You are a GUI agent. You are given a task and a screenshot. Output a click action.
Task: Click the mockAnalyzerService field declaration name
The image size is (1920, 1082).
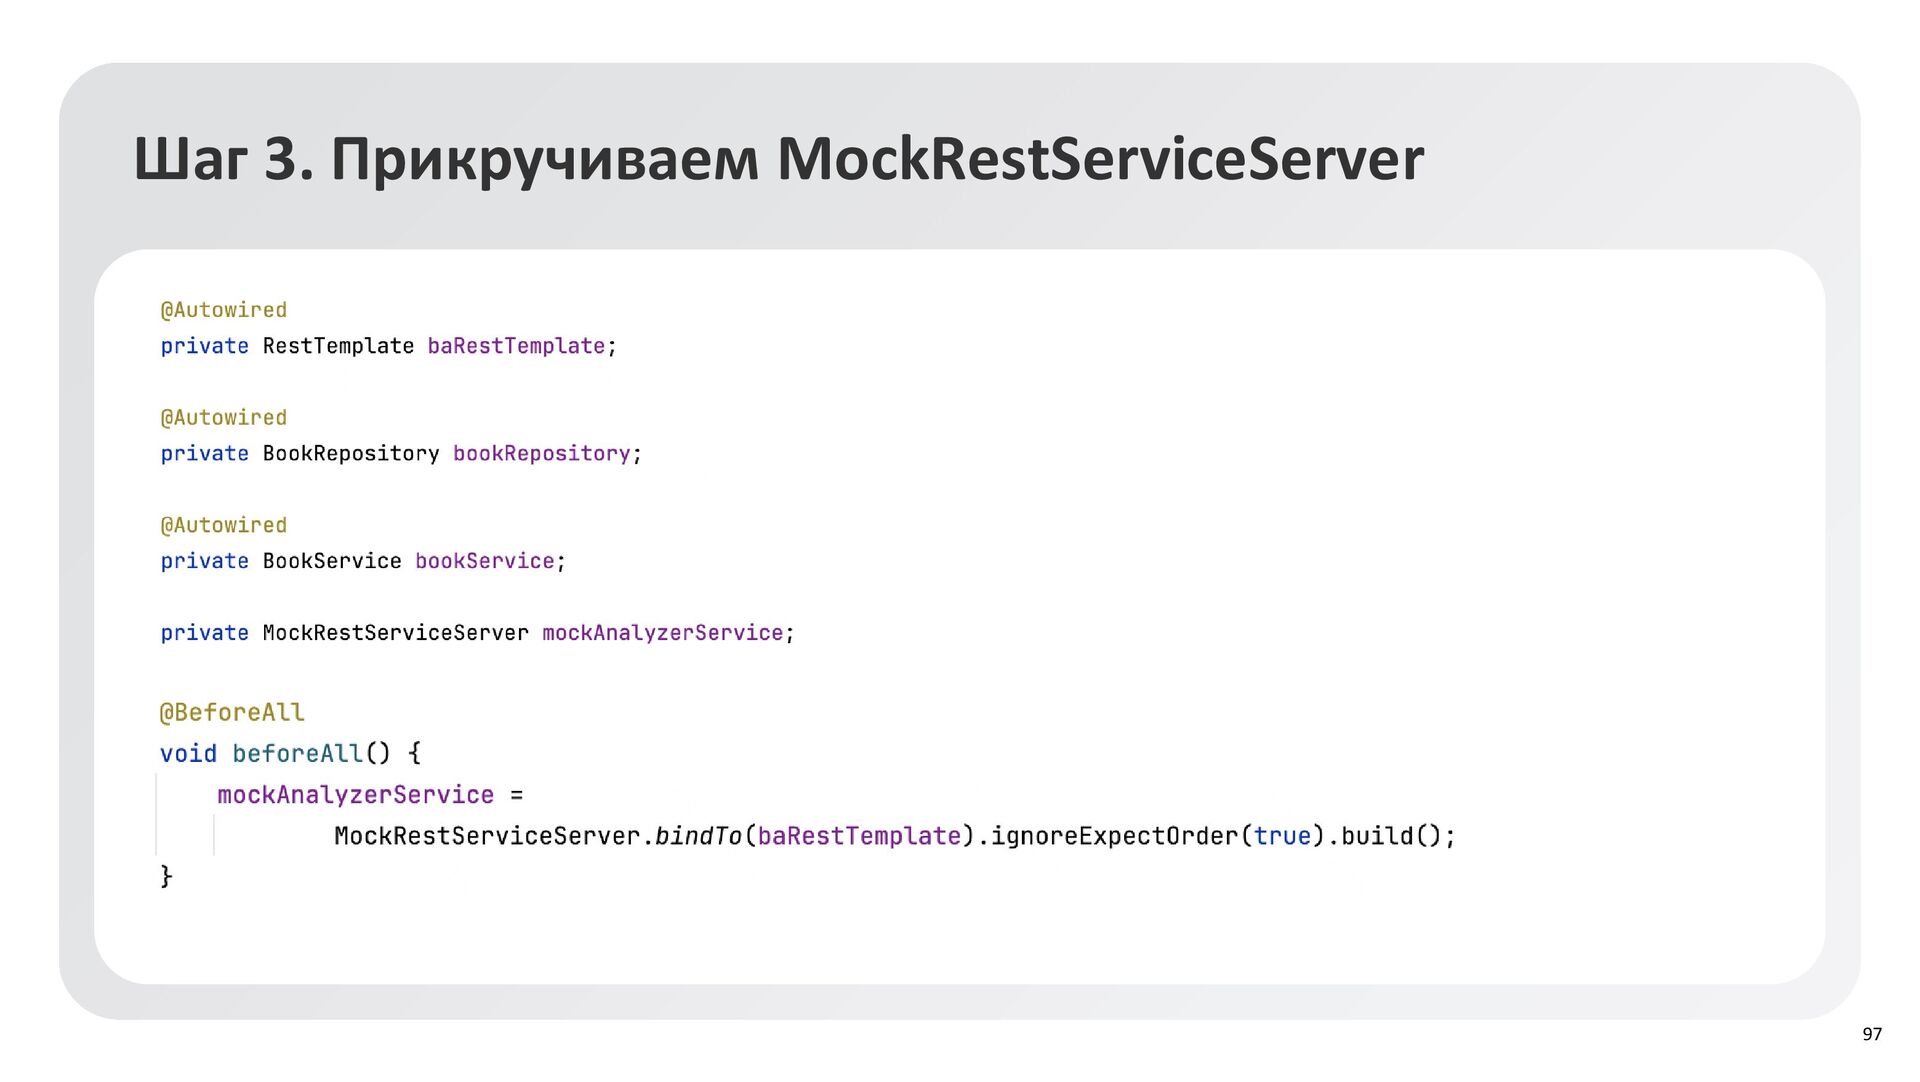[662, 633]
